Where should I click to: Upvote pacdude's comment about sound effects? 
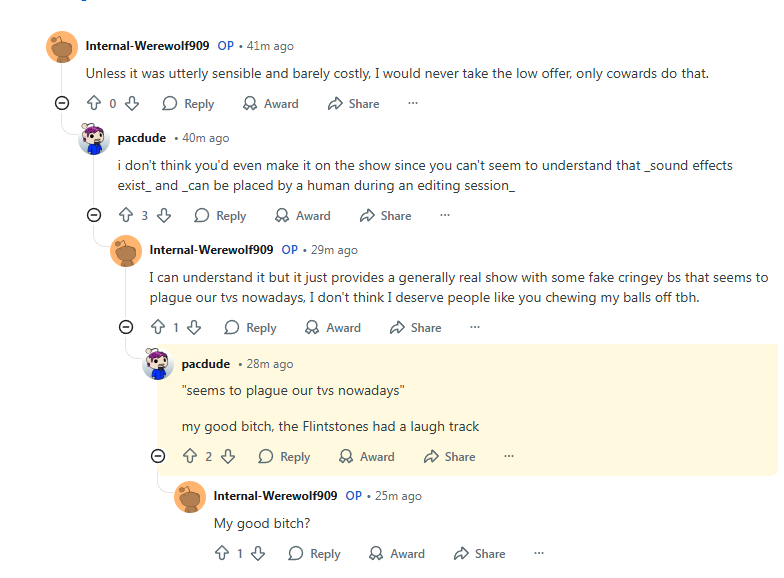coord(126,216)
